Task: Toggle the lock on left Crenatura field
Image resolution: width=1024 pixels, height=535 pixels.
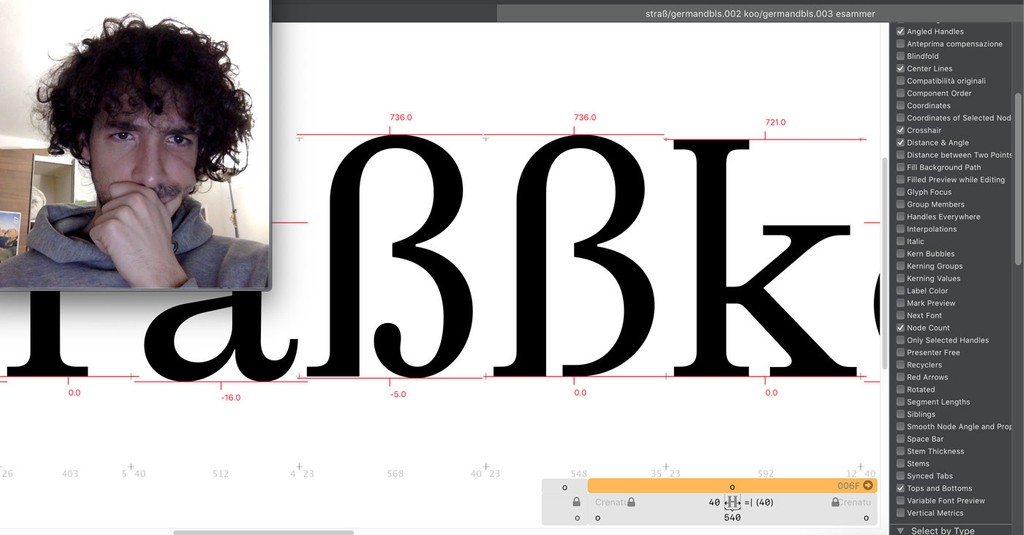Action: (x=631, y=502)
